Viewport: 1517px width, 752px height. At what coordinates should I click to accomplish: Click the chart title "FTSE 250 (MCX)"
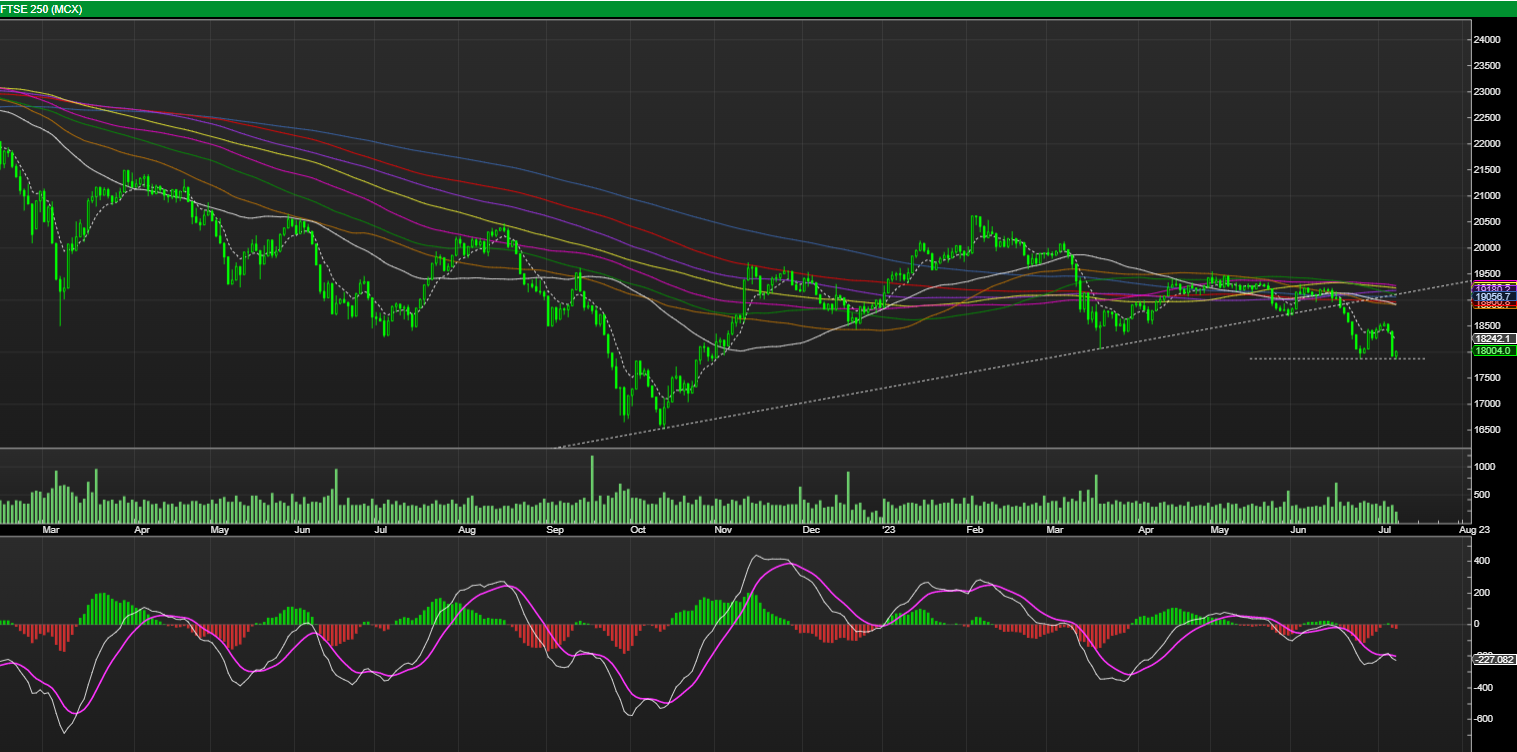41,8
